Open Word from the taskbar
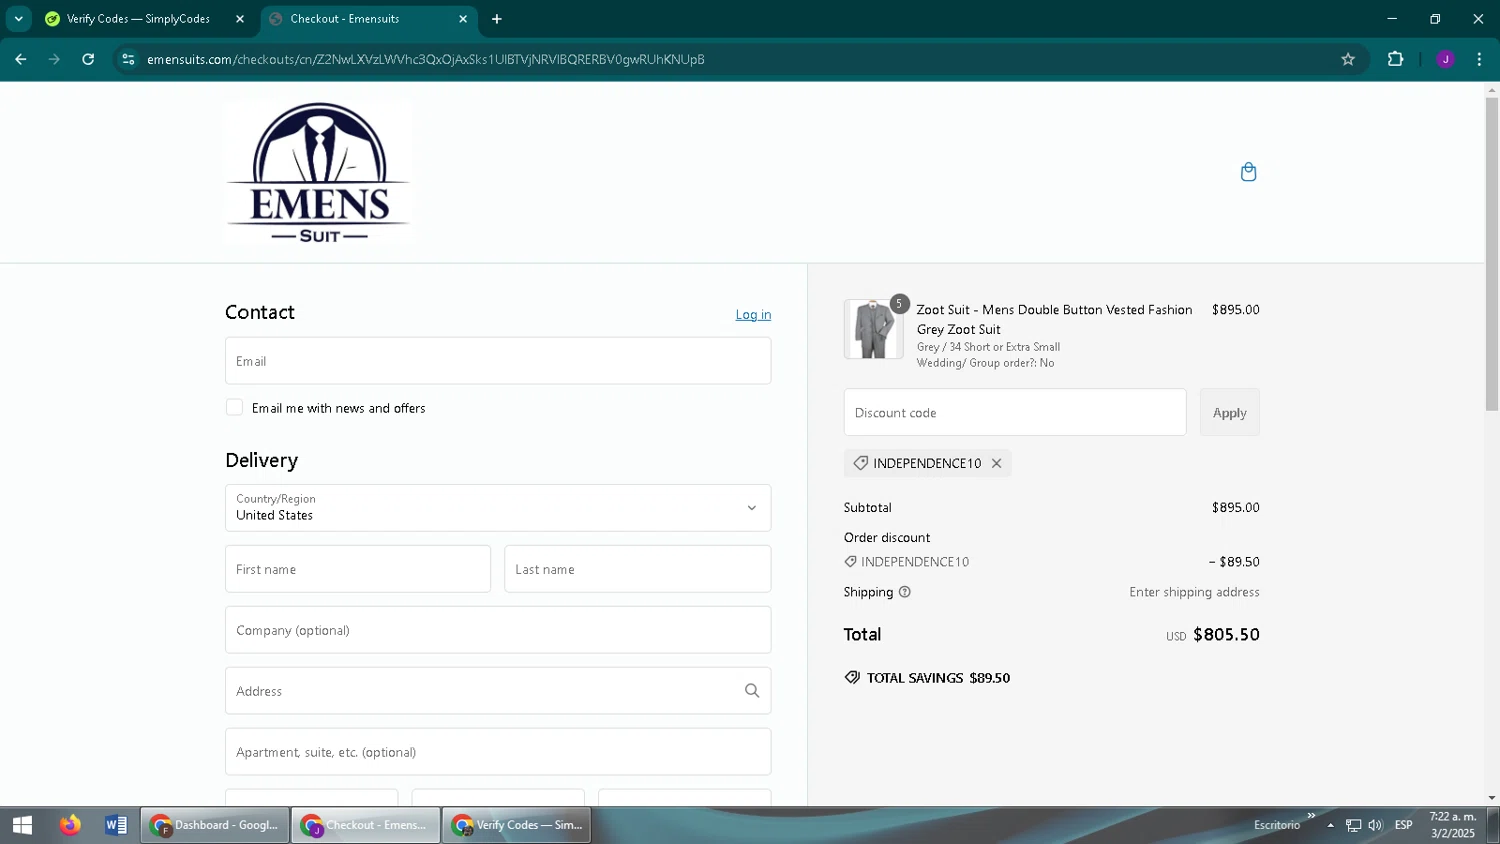This screenshot has width=1500, height=844. coord(116,825)
